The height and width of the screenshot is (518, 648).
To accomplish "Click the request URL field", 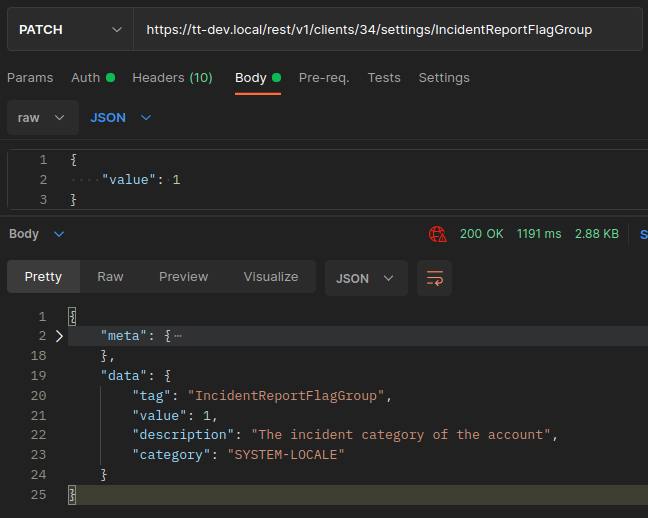I will point(388,30).
